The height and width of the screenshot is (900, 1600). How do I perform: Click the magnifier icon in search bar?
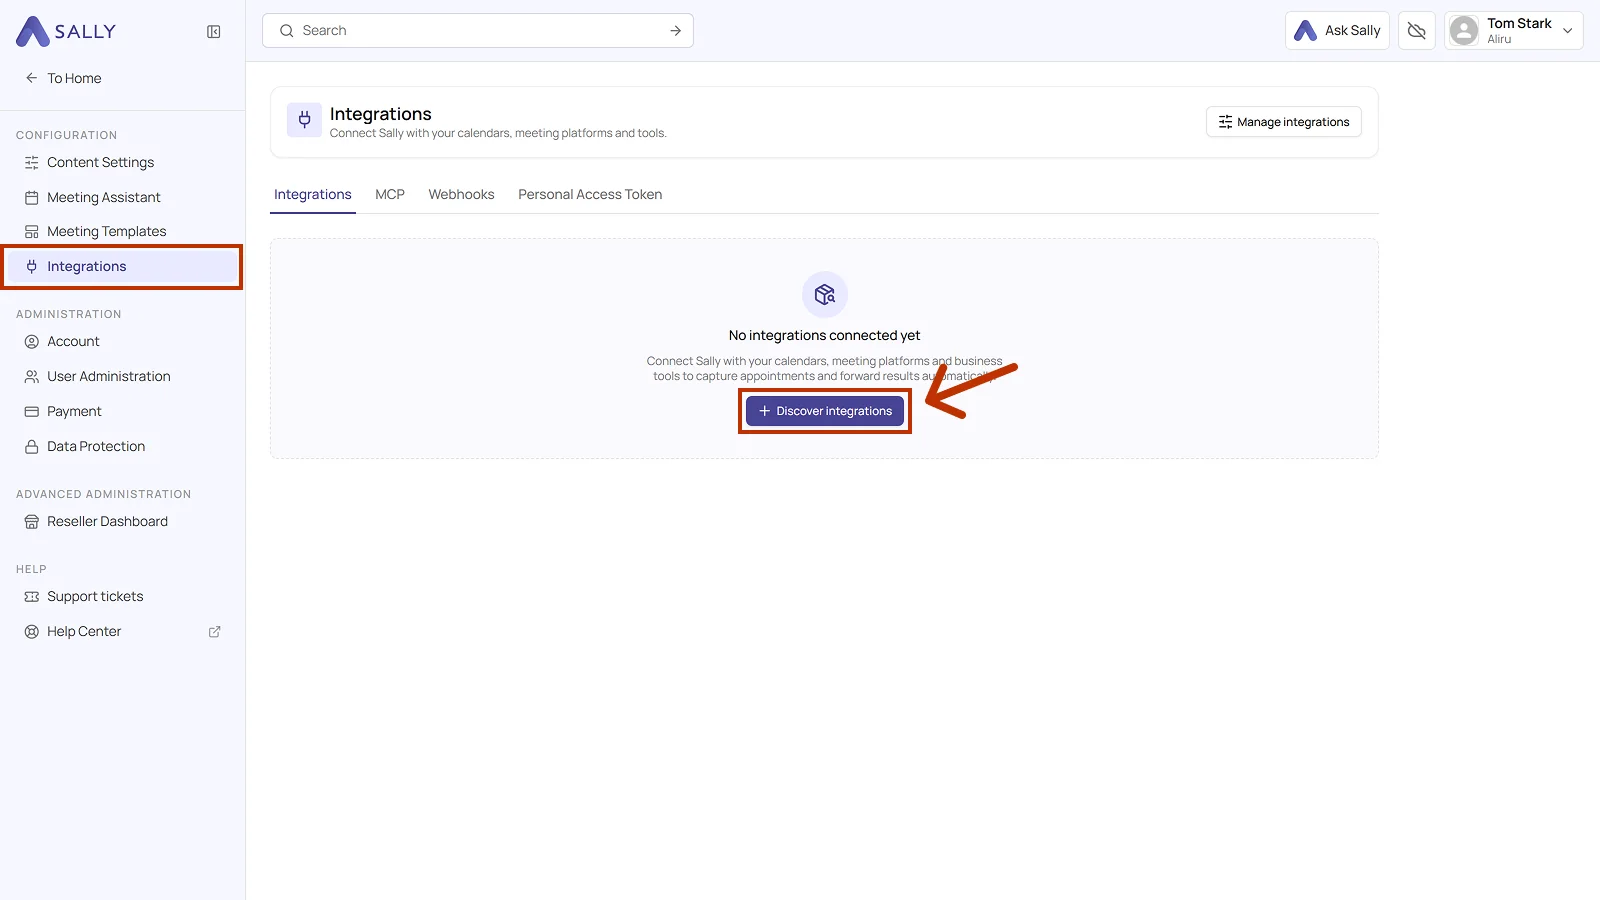287,31
